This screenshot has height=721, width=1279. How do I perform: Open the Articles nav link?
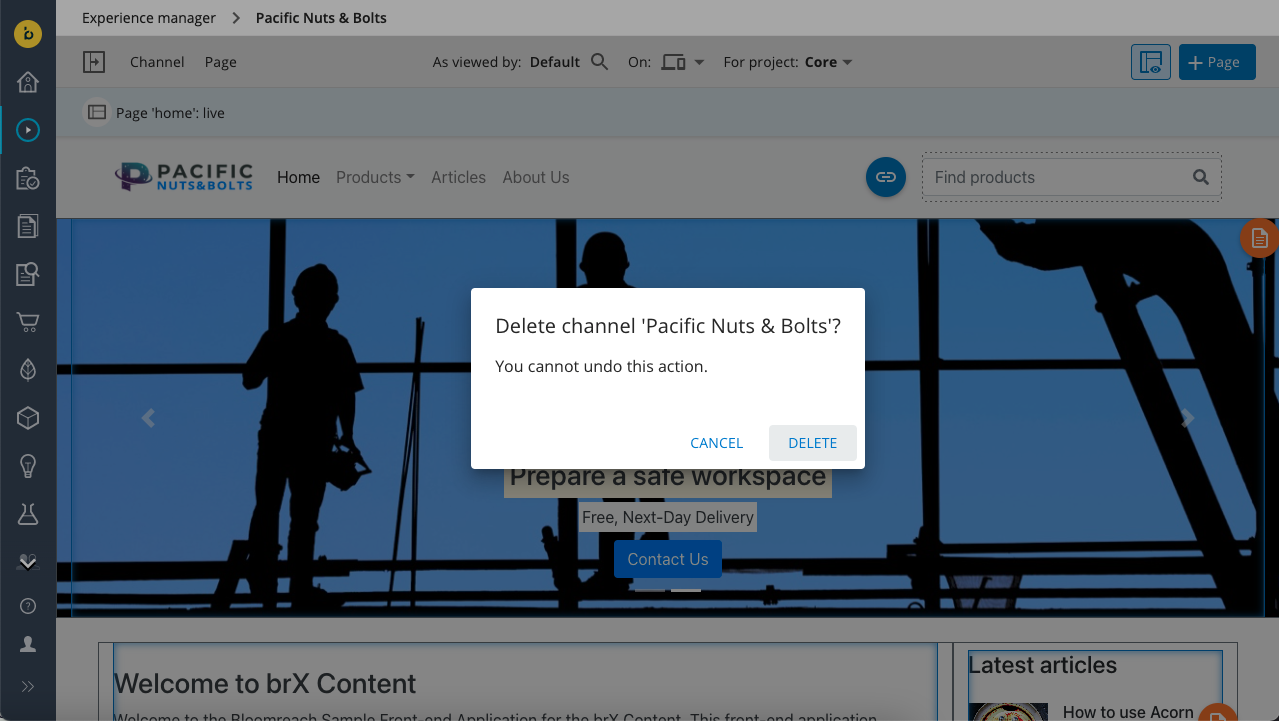tap(458, 177)
